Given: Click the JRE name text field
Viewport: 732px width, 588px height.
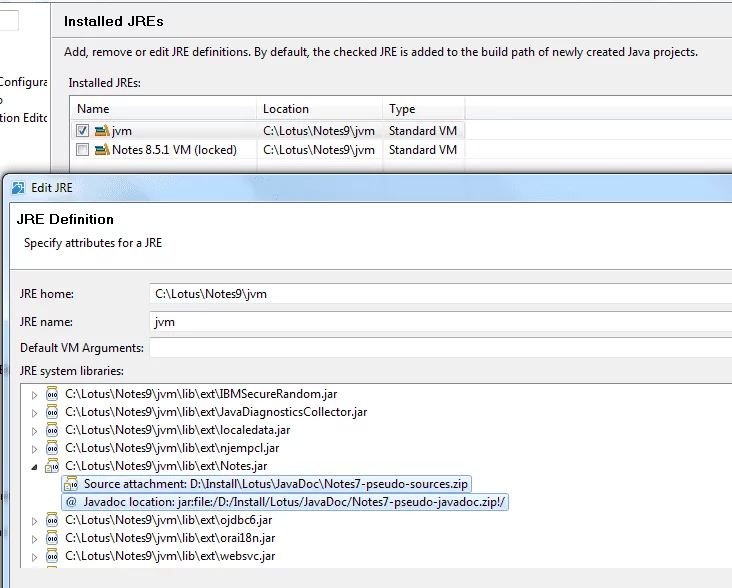Looking at the screenshot, I should point(438,322).
